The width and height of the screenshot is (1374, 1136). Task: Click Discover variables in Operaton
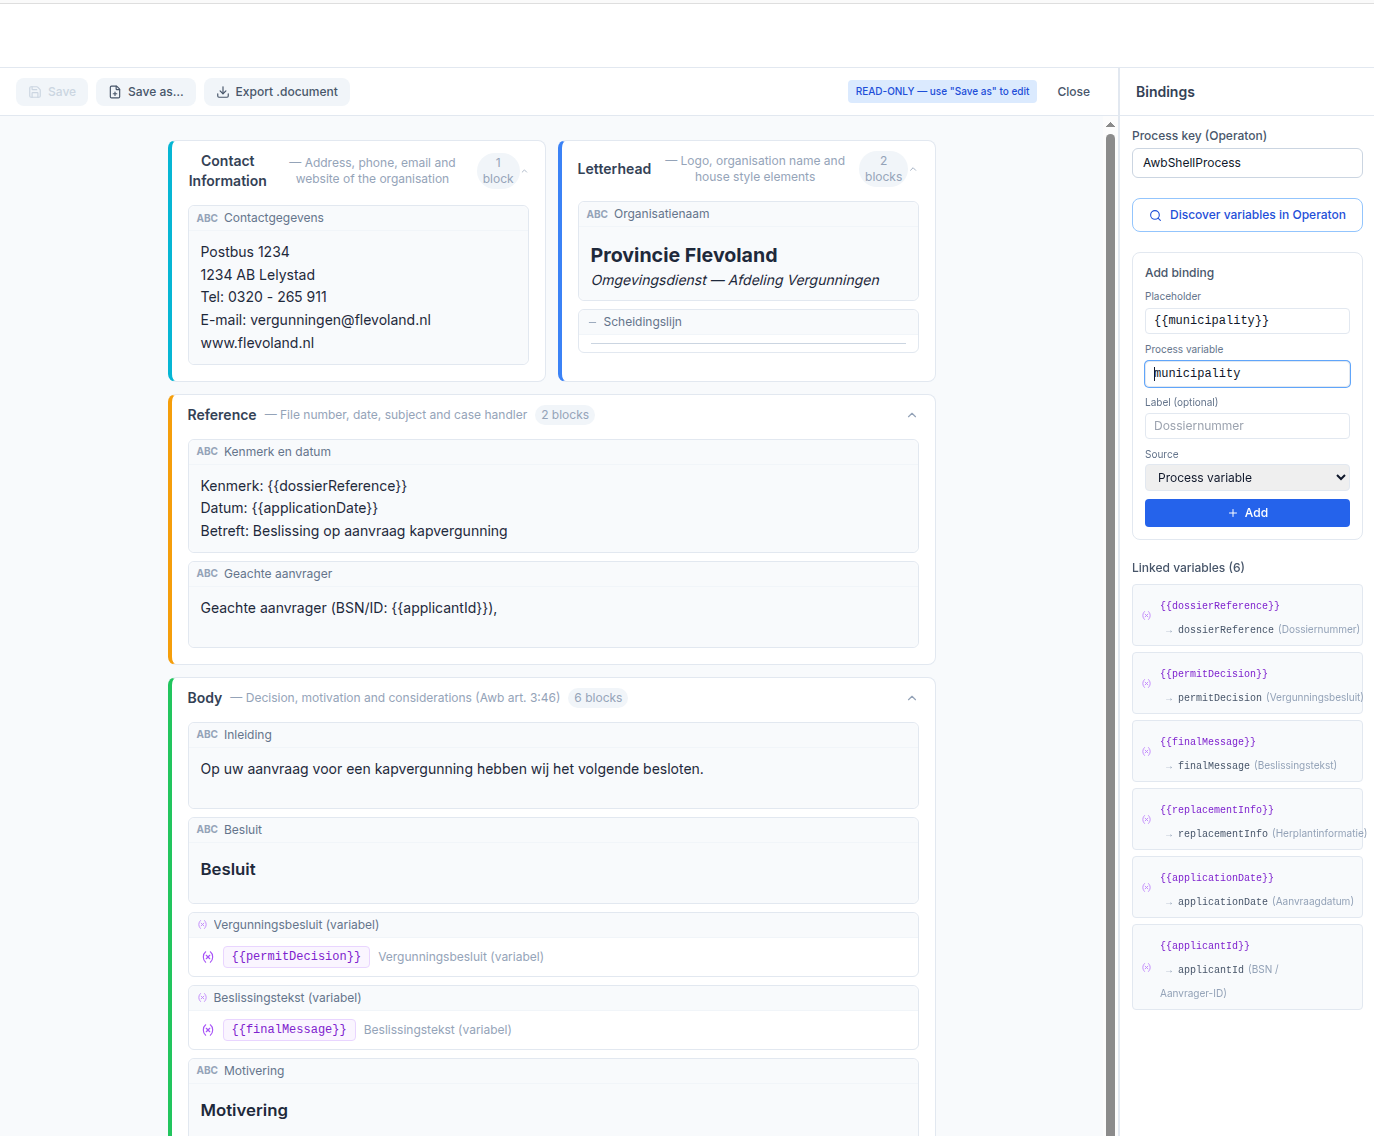(1246, 215)
